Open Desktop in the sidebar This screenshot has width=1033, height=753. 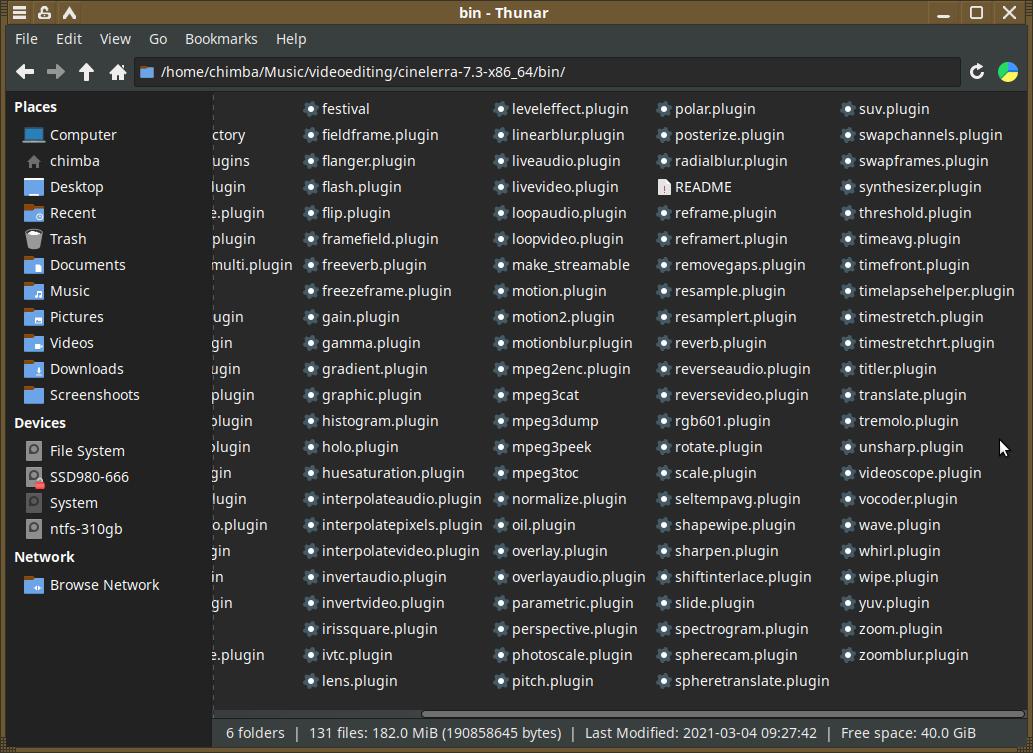[x=64, y=187]
